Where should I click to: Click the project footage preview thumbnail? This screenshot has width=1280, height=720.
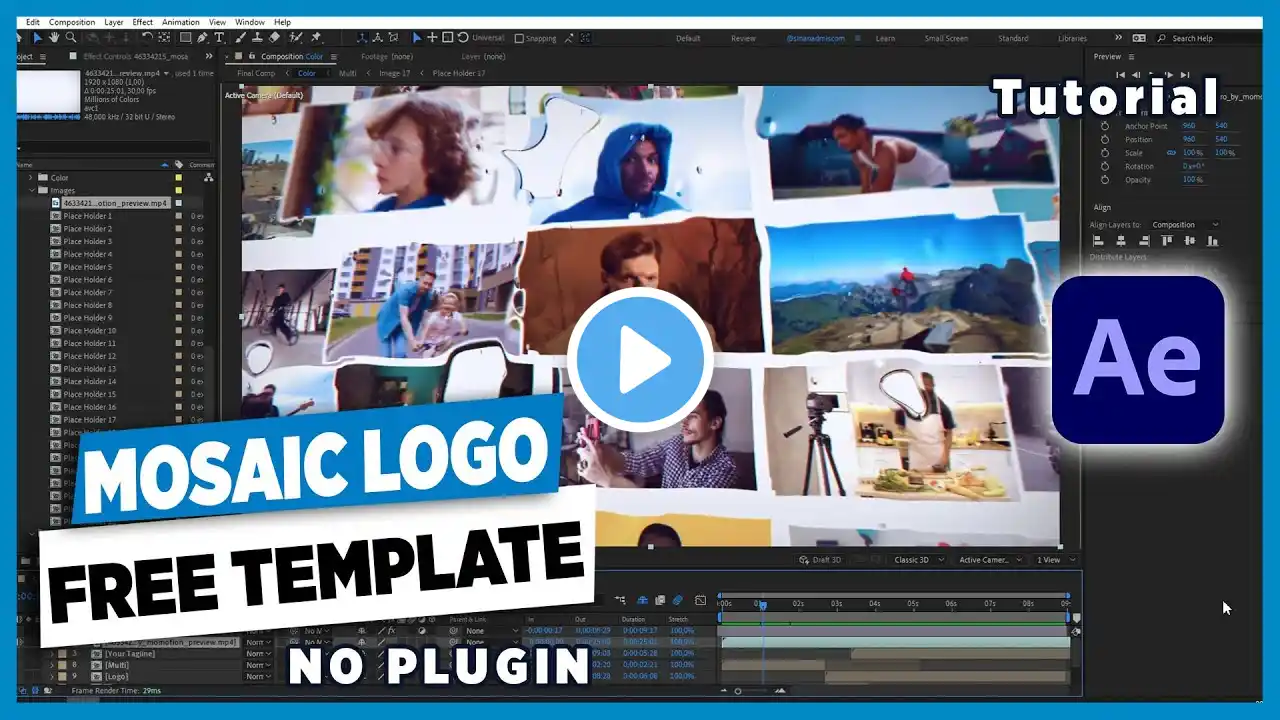(x=47, y=92)
